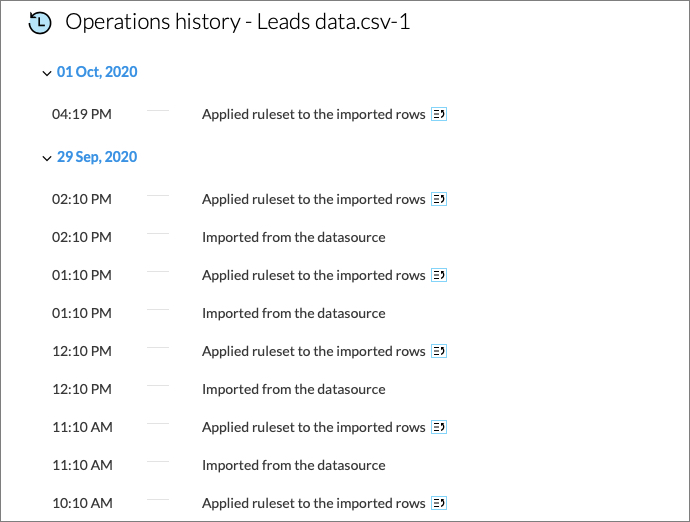
Task: Select 11:10 AM Imported from the datasource entry
Action: pos(293,465)
